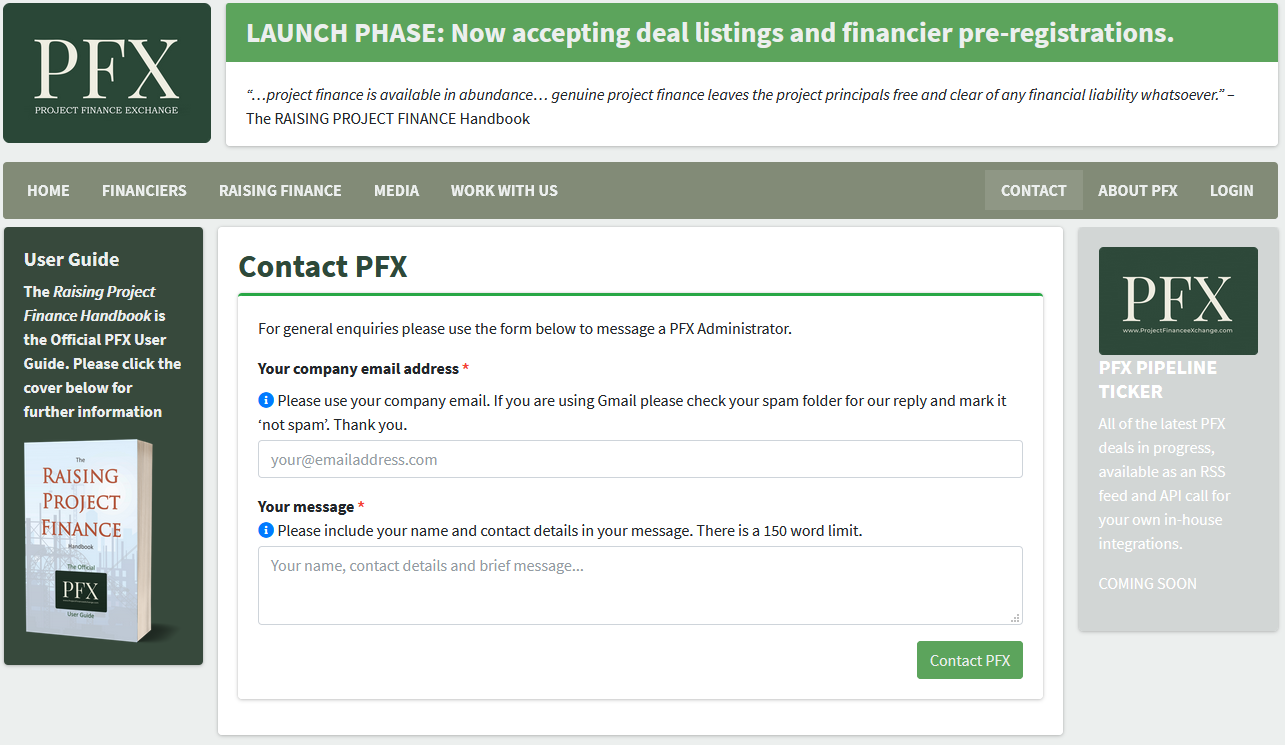Screen dimensions: 1285x745
Task: Open the FINANCIERS section
Action: click(143, 190)
